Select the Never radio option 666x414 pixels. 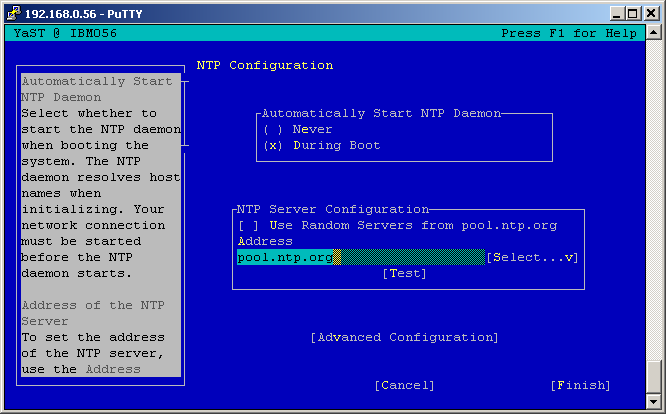point(297,129)
